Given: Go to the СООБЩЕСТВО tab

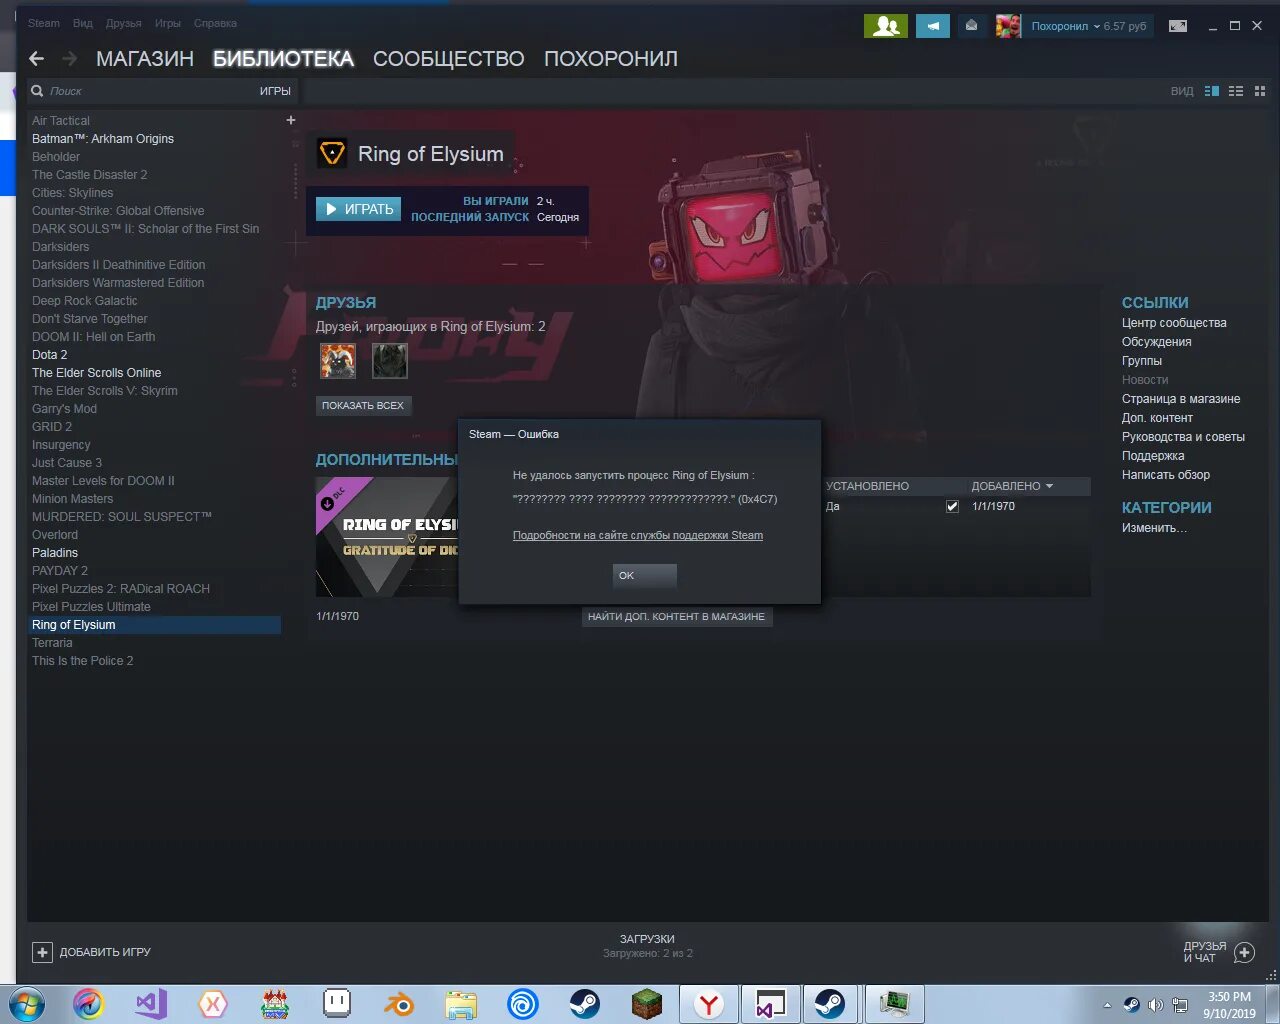Looking at the screenshot, I should [x=449, y=59].
